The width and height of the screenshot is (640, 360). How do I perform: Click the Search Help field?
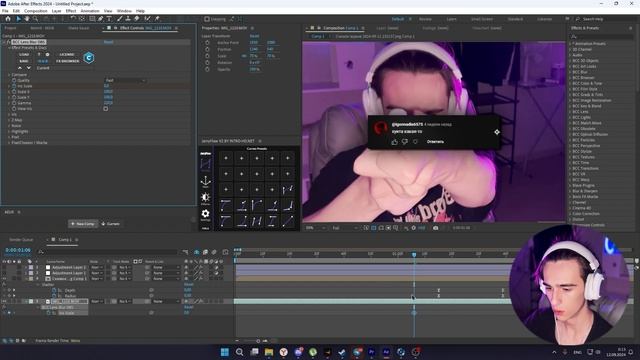pos(605,19)
